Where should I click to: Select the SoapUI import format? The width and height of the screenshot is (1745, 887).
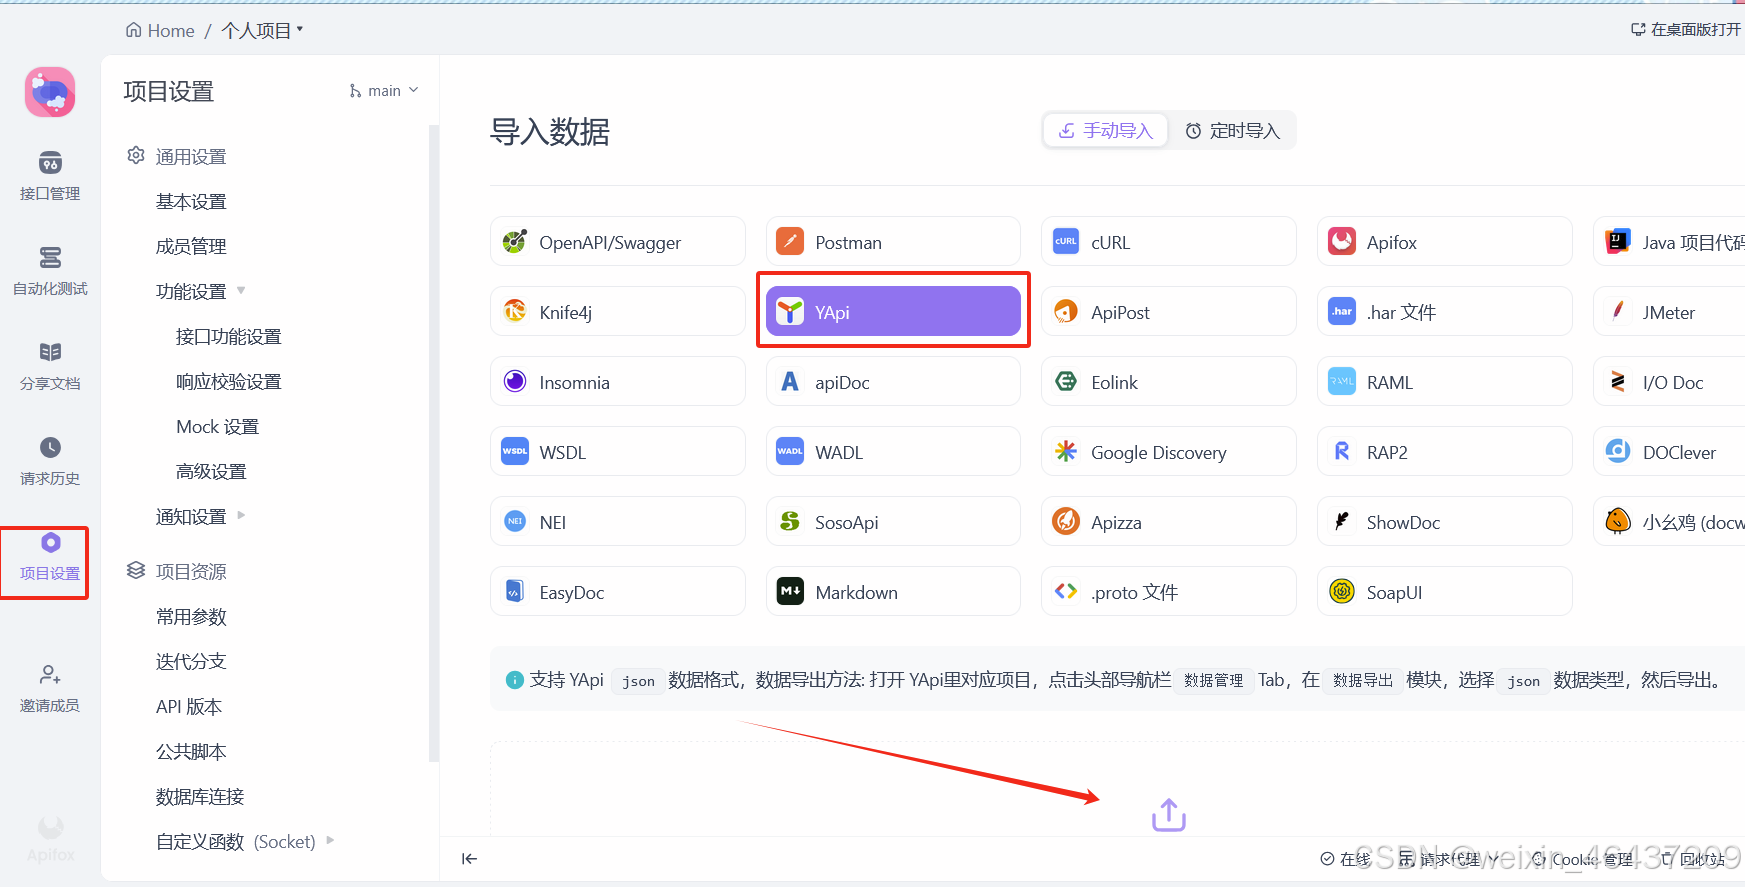pos(1445,592)
